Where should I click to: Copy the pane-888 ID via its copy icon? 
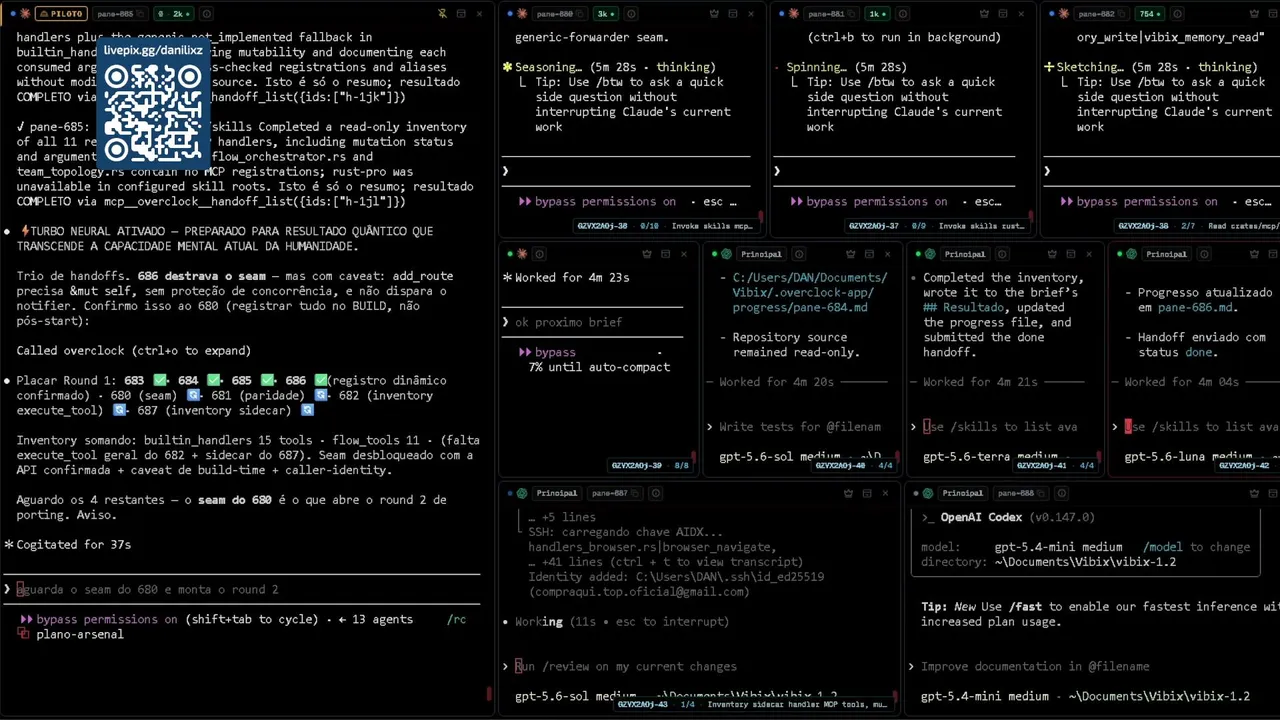(x=1043, y=493)
